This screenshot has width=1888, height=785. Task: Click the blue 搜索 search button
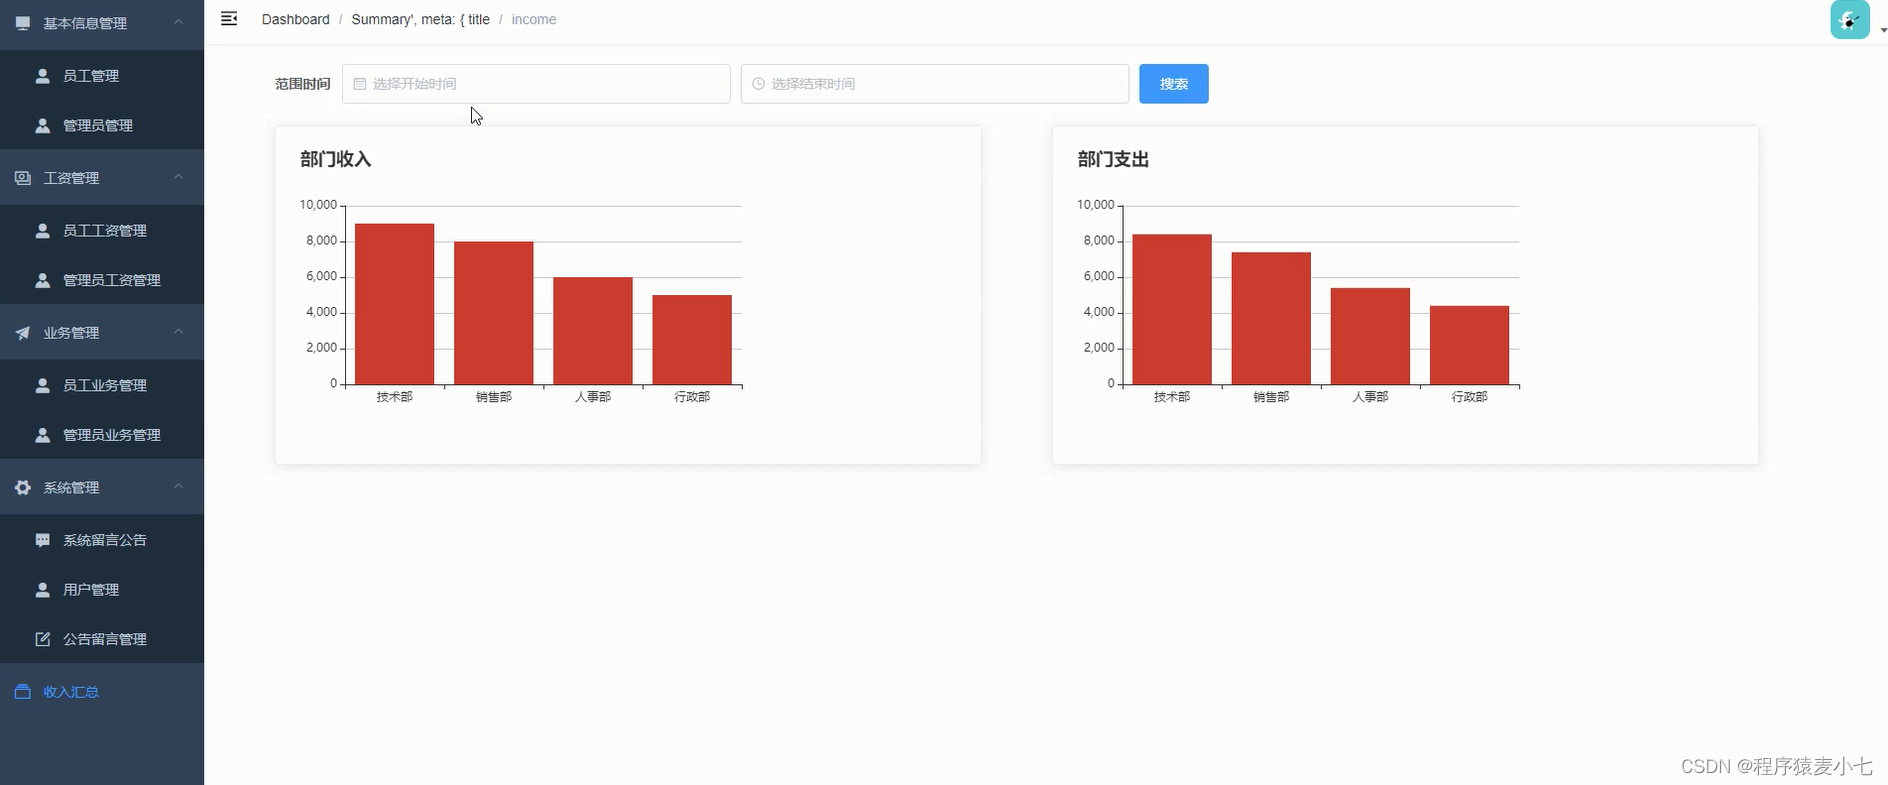point(1174,84)
